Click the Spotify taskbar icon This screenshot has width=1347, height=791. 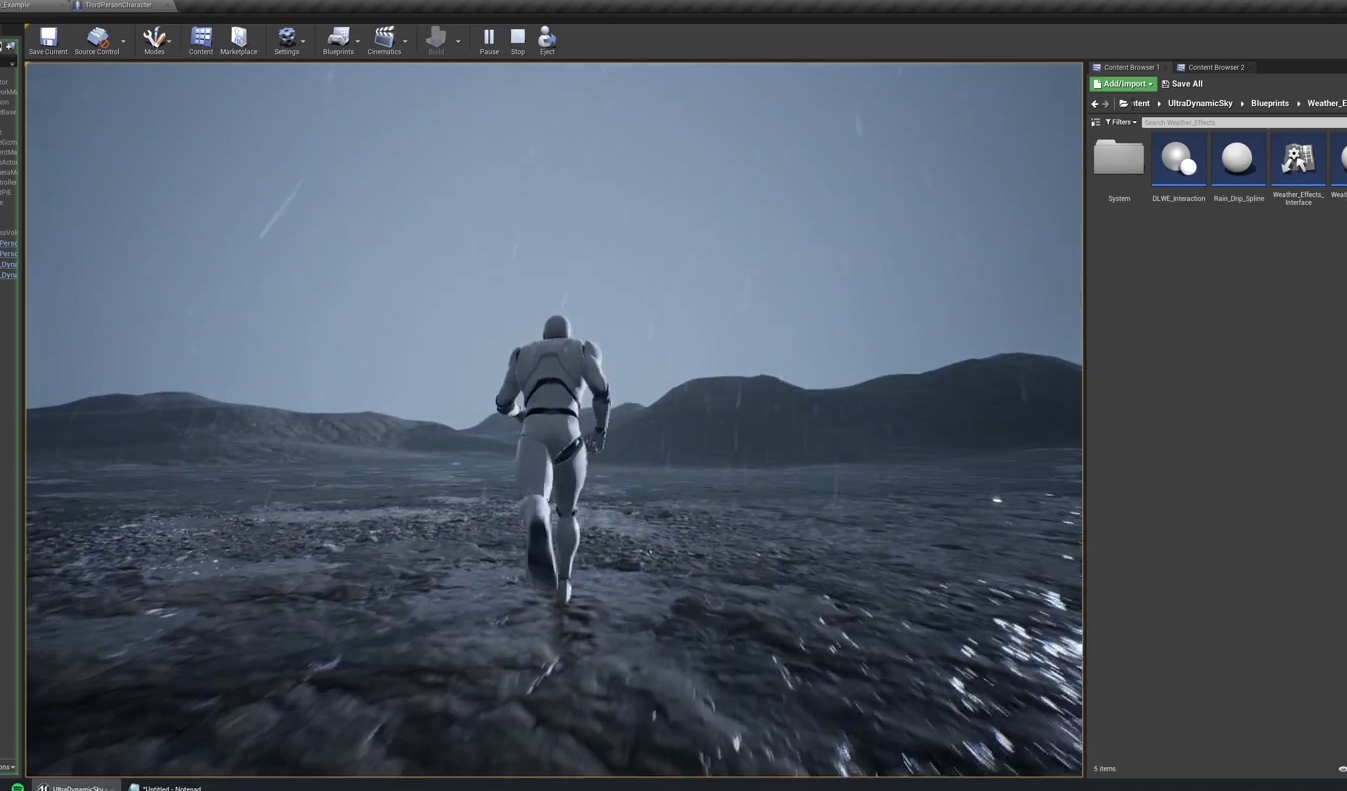coord(17,787)
